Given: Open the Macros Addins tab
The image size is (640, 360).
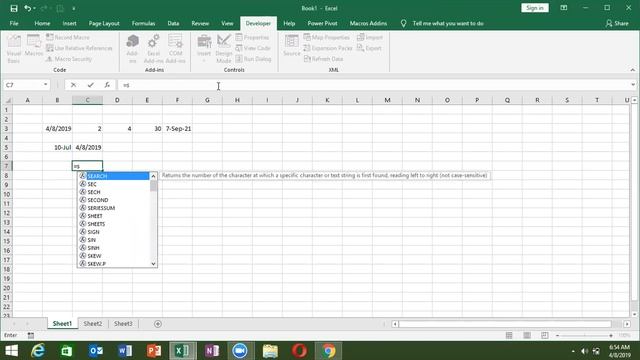Looking at the screenshot, I should point(368,23).
